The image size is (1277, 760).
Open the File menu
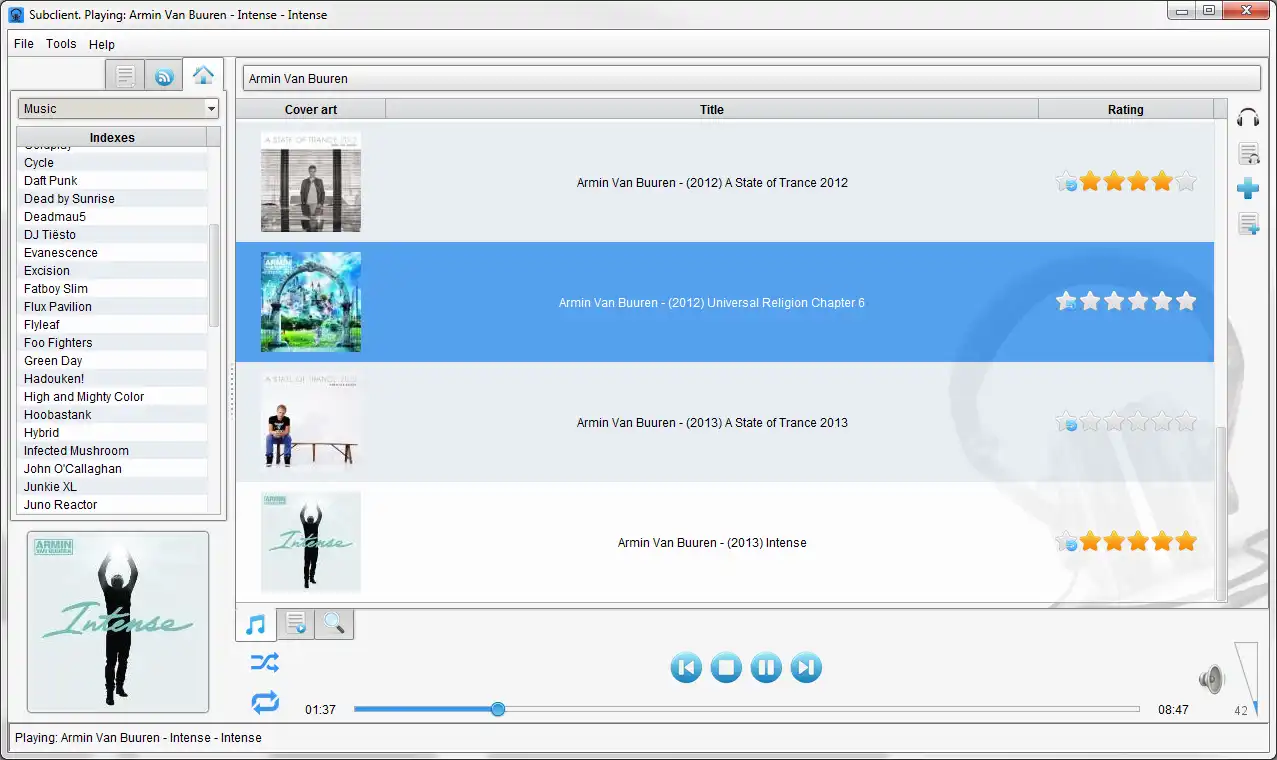[24, 44]
